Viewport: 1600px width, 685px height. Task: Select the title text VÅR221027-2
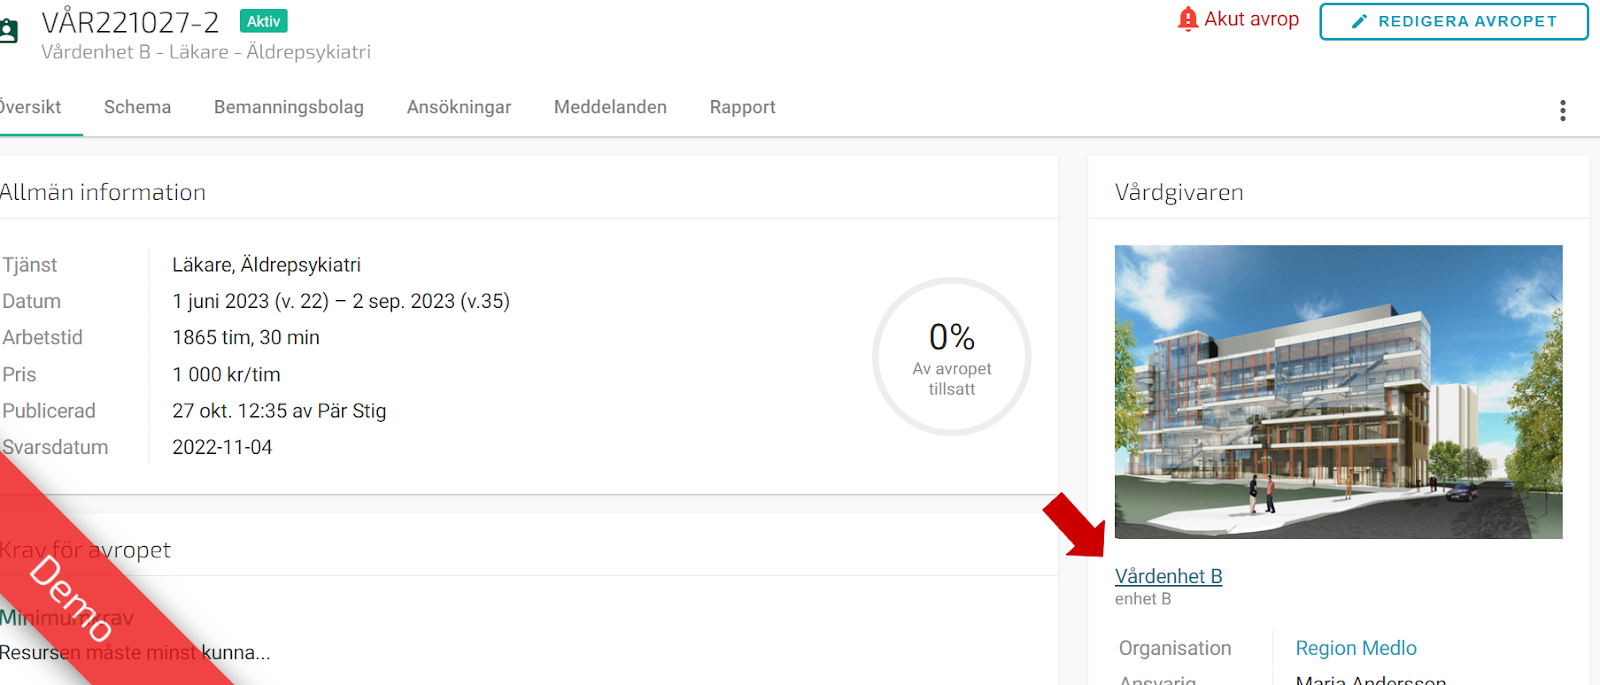[130, 22]
